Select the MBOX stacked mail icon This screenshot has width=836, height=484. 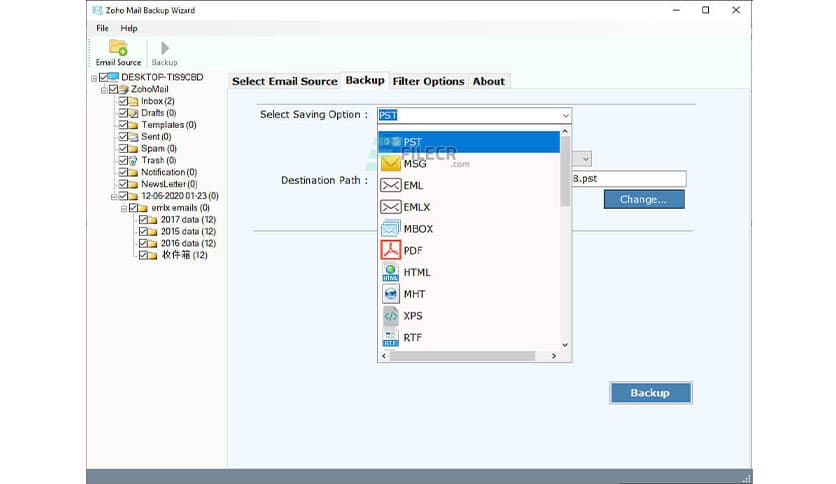pyautogui.click(x=390, y=229)
